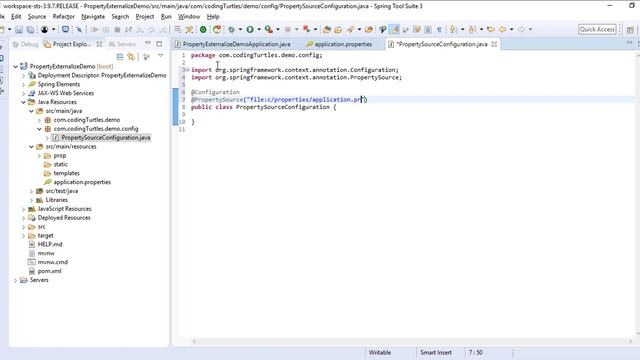Image resolution: width=640 pixels, height=360 pixels.
Task: Close the PropertySourceConfiguration.java editor tab
Action: point(494,44)
